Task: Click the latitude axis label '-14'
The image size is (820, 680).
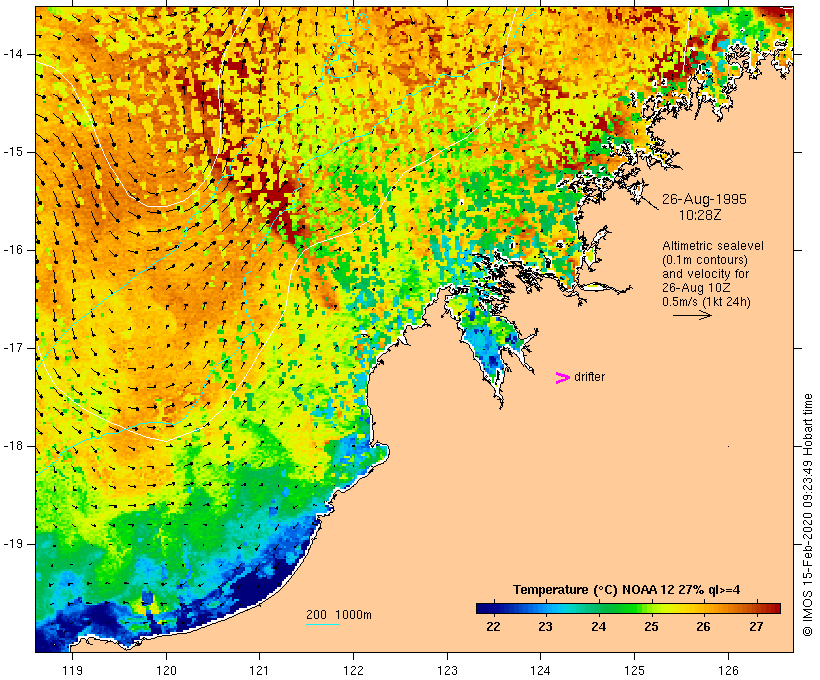Action: (13, 54)
